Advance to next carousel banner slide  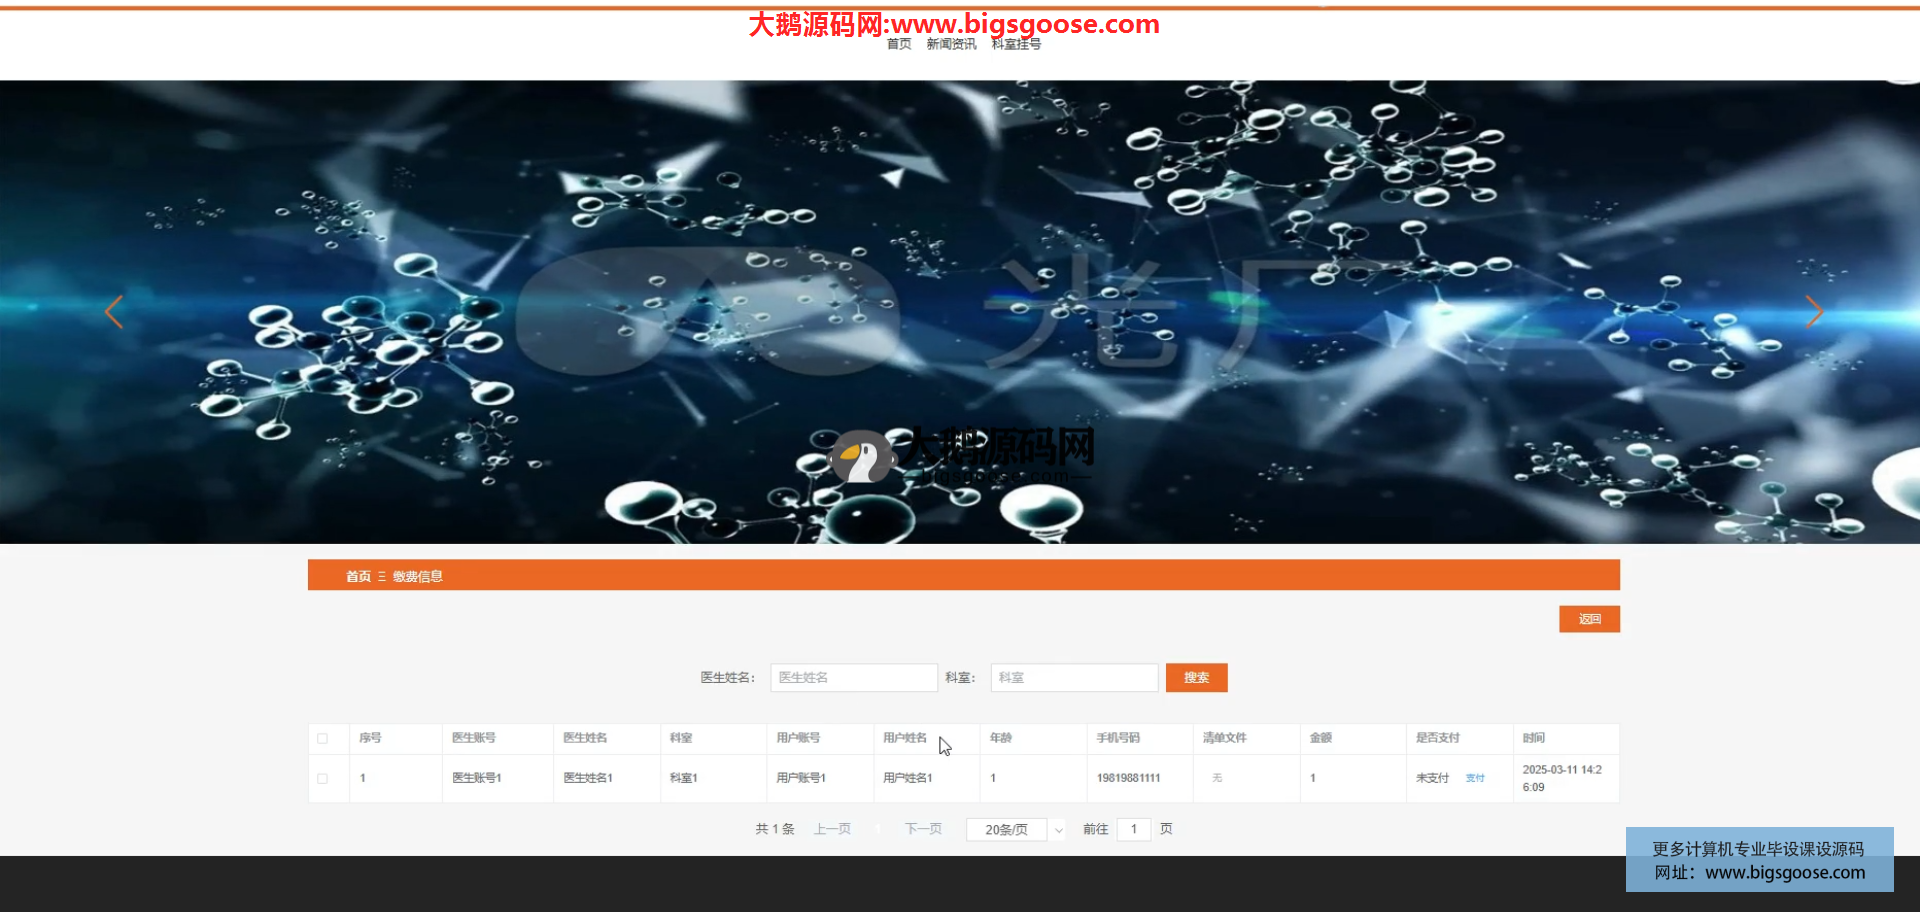(1814, 312)
